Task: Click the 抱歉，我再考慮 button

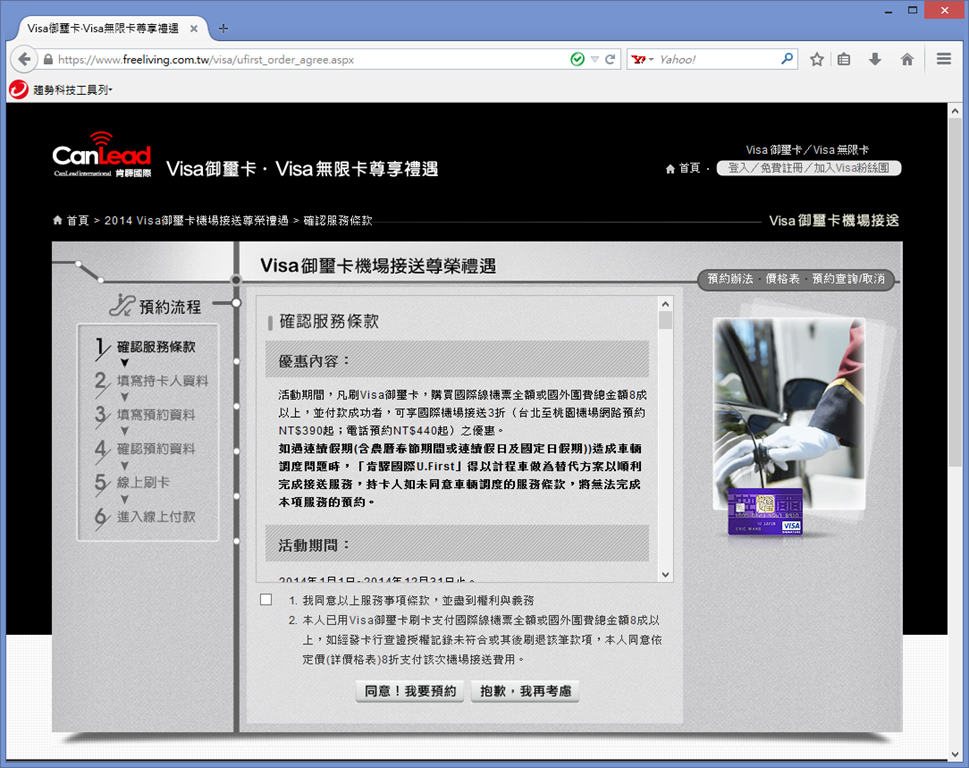Action: click(x=525, y=691)
